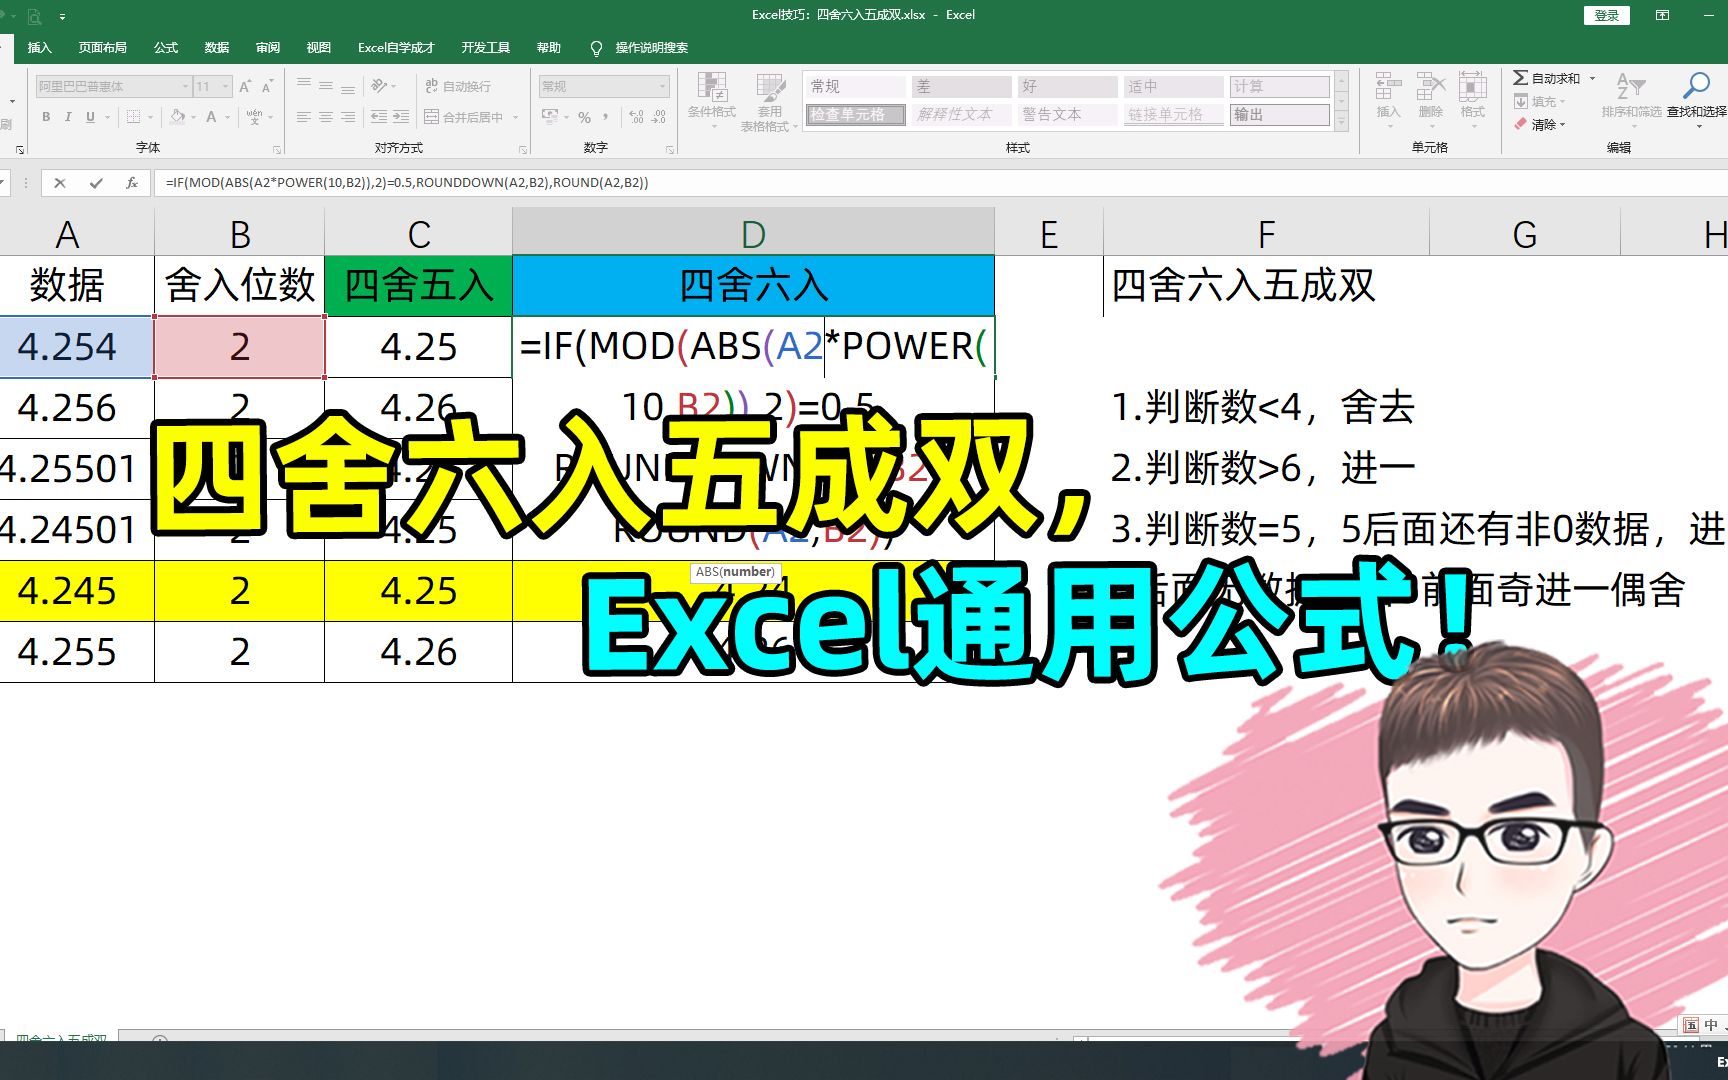Image resolution: width=1728 pixels, height=1080 pixels.
Task: Toggle bold formatting on selection
Action: tap(46, 117)
